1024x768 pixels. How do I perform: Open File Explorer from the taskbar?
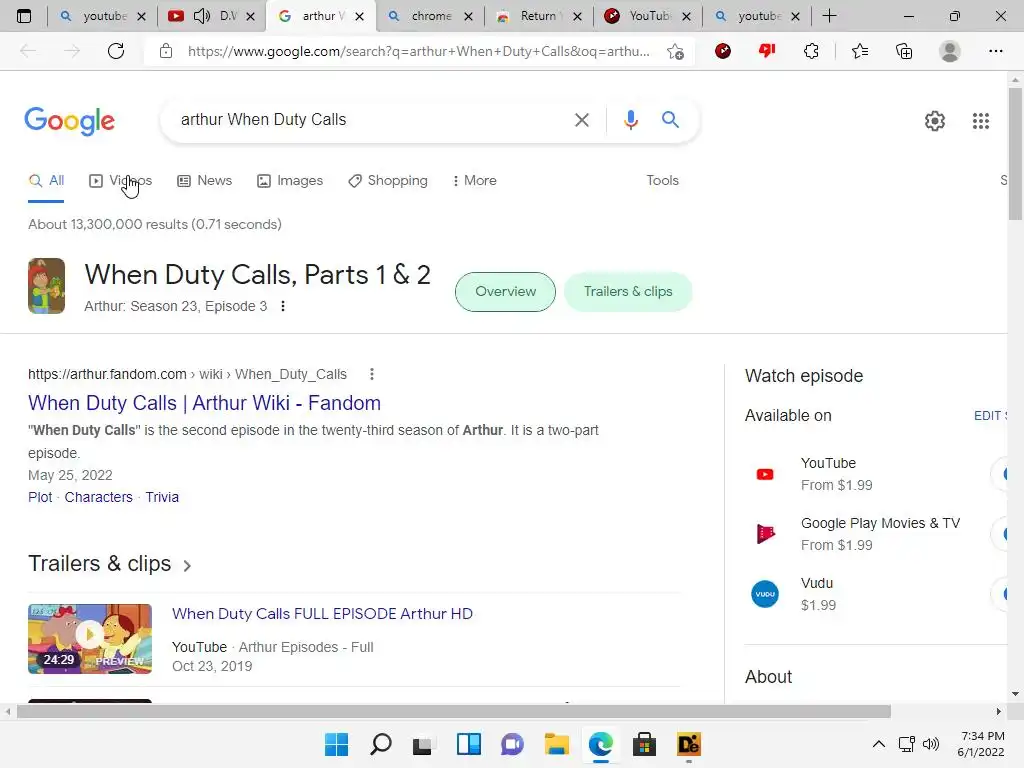click(556, 744)
